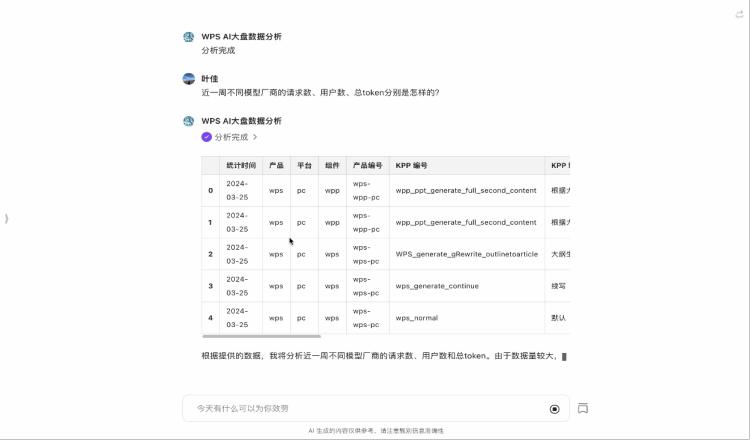The height and width of the screenshot is (440, 750).
Task: Open the bookmark icon beside the input box
Action: click(583, 408)
